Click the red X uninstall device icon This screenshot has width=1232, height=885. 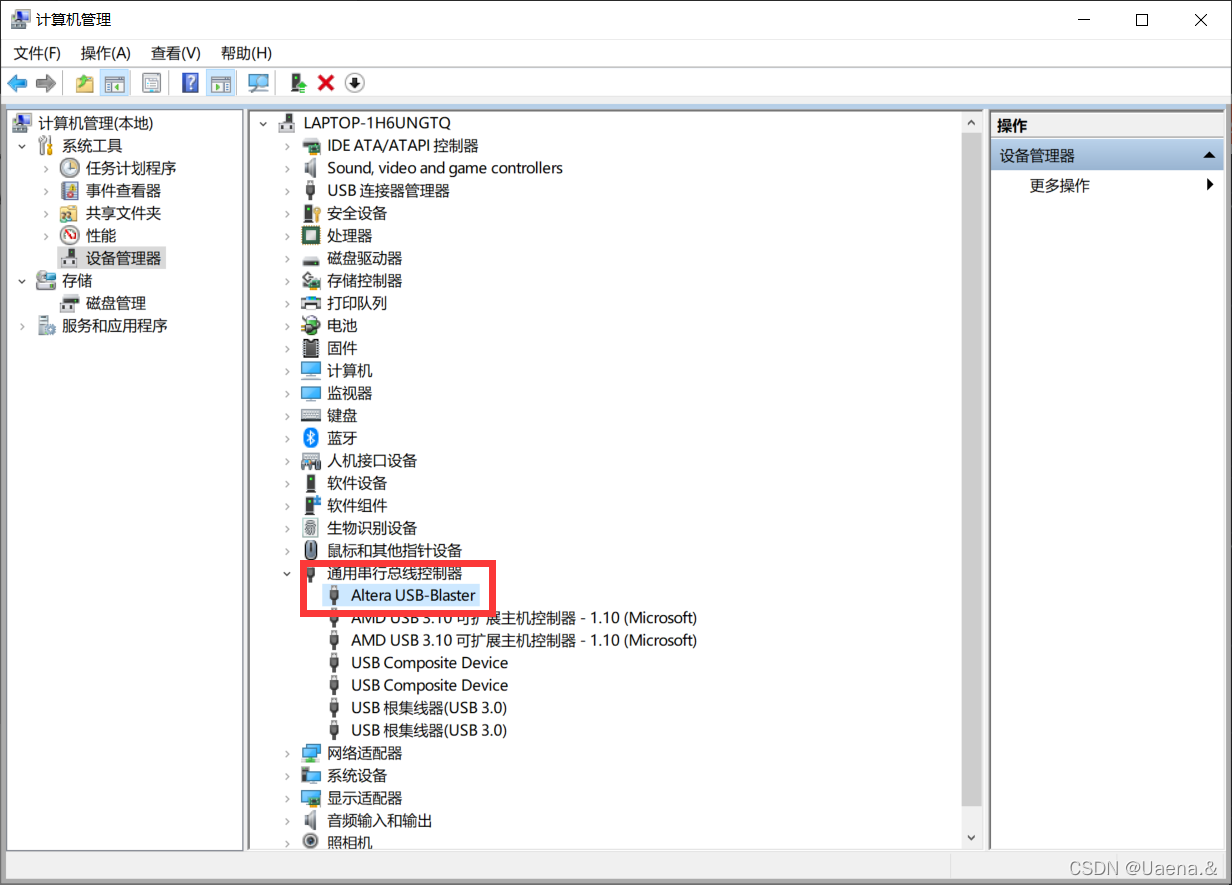pos(326,83)
